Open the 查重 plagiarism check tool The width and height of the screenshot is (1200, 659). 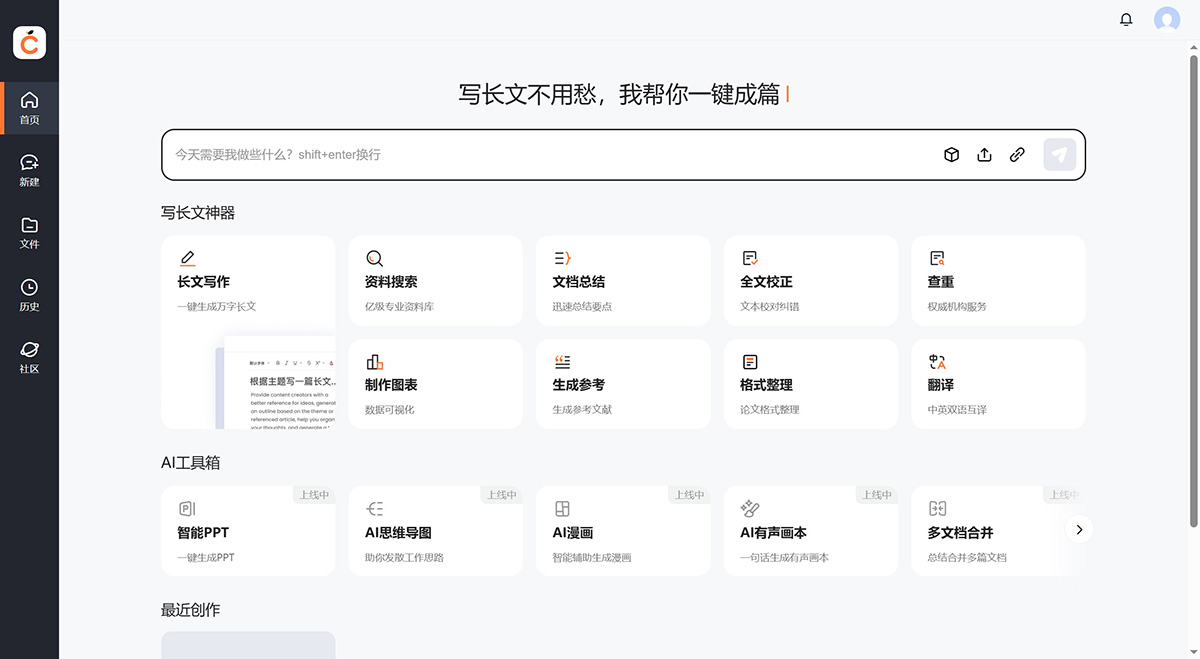998,280
